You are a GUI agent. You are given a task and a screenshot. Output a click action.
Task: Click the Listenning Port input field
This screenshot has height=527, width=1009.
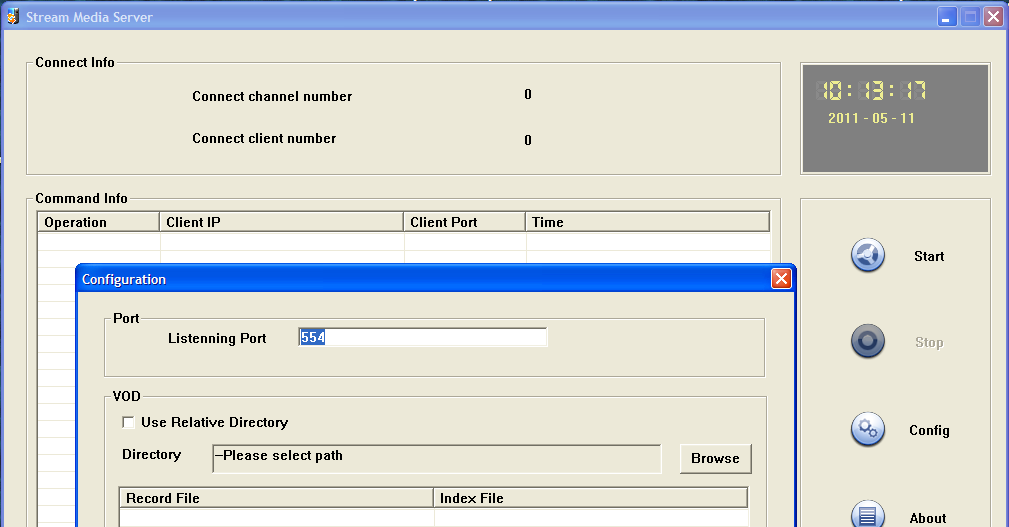click(423, 337)
